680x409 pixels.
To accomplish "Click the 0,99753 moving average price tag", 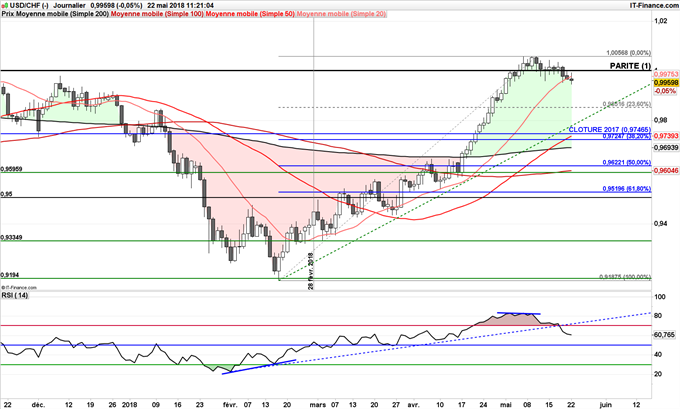I will (666, 75).
